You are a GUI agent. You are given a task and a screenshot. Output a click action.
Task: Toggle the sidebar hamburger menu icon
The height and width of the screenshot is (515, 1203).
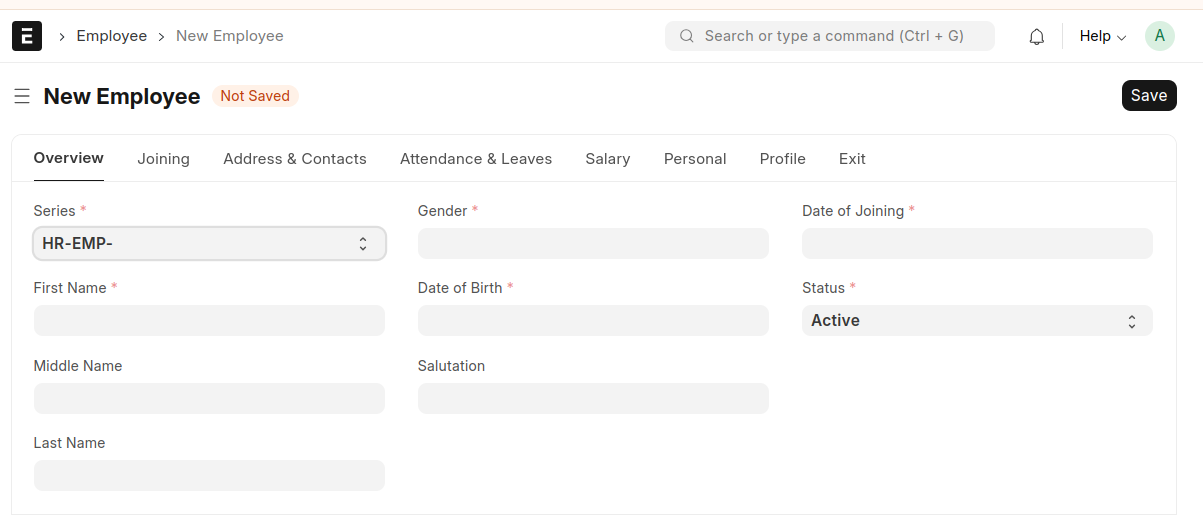click(22, 96)
